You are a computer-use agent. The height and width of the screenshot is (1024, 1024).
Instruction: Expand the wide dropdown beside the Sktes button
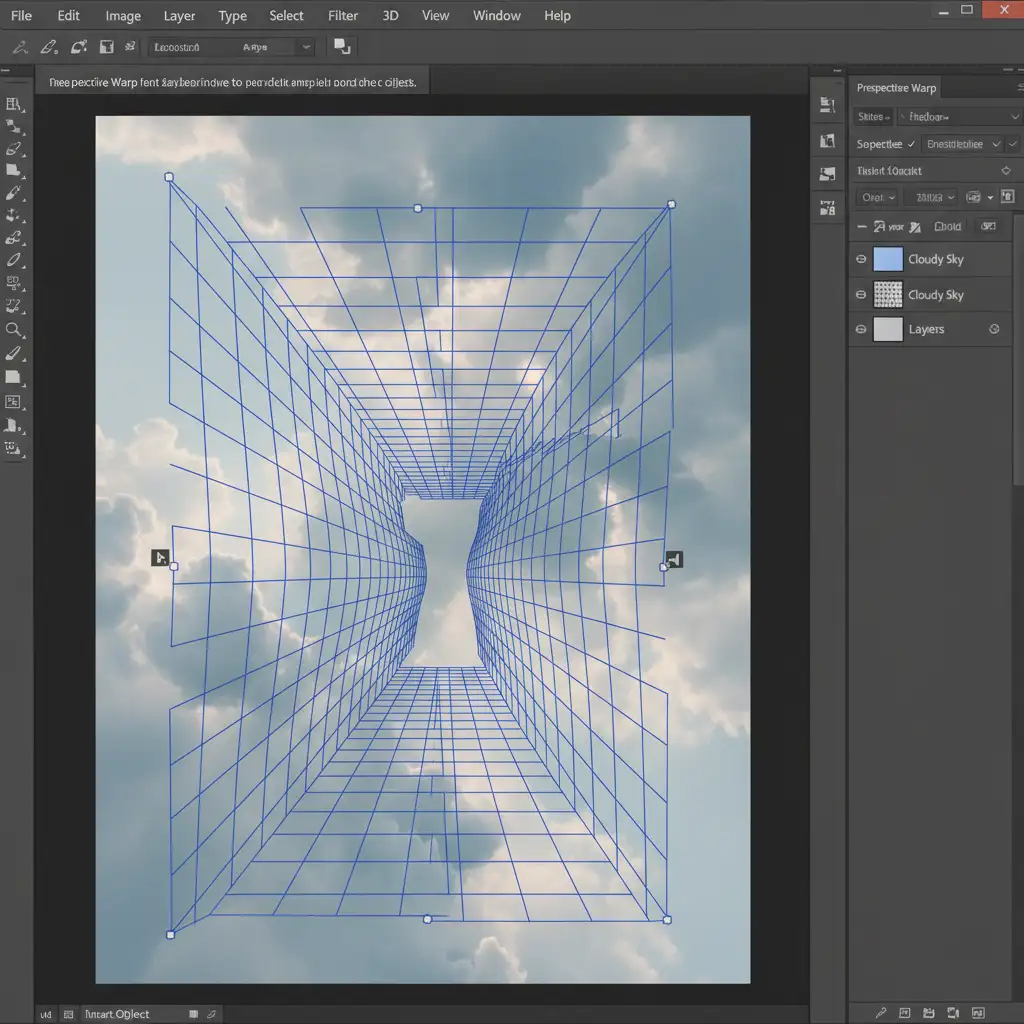click(x=960, y=117)
